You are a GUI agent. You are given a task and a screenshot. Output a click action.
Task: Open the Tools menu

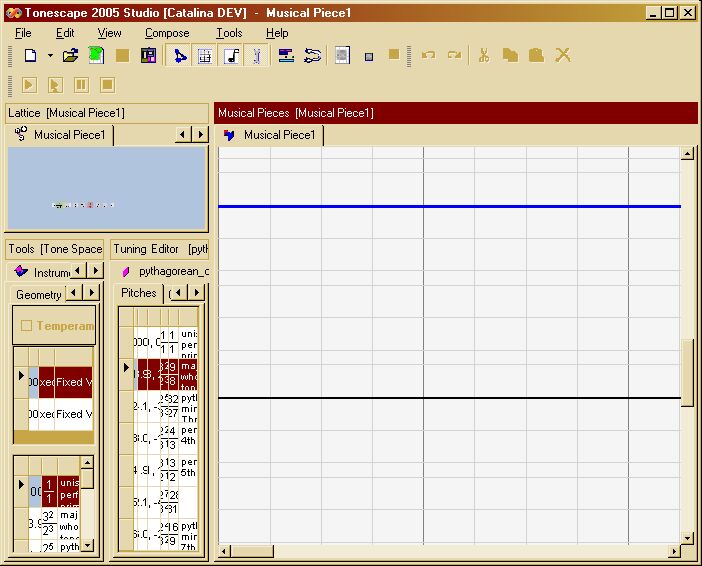coord(229,33)
